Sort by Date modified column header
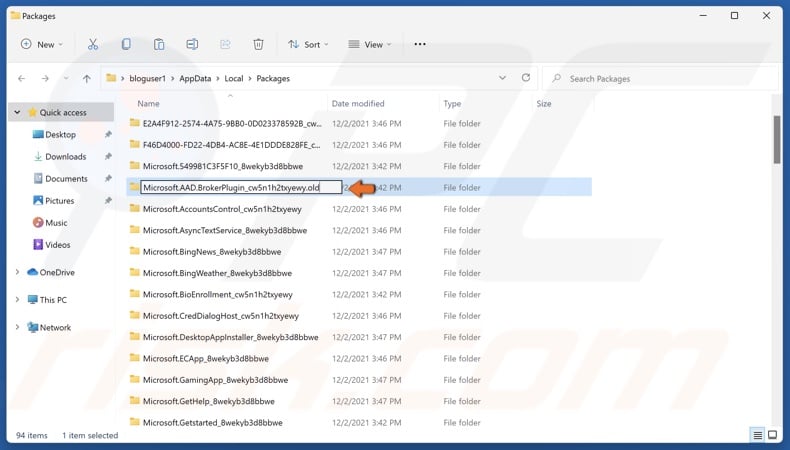The height and width of the screenshot is (450, 790). pyautogui.click(x=358, y=103)
